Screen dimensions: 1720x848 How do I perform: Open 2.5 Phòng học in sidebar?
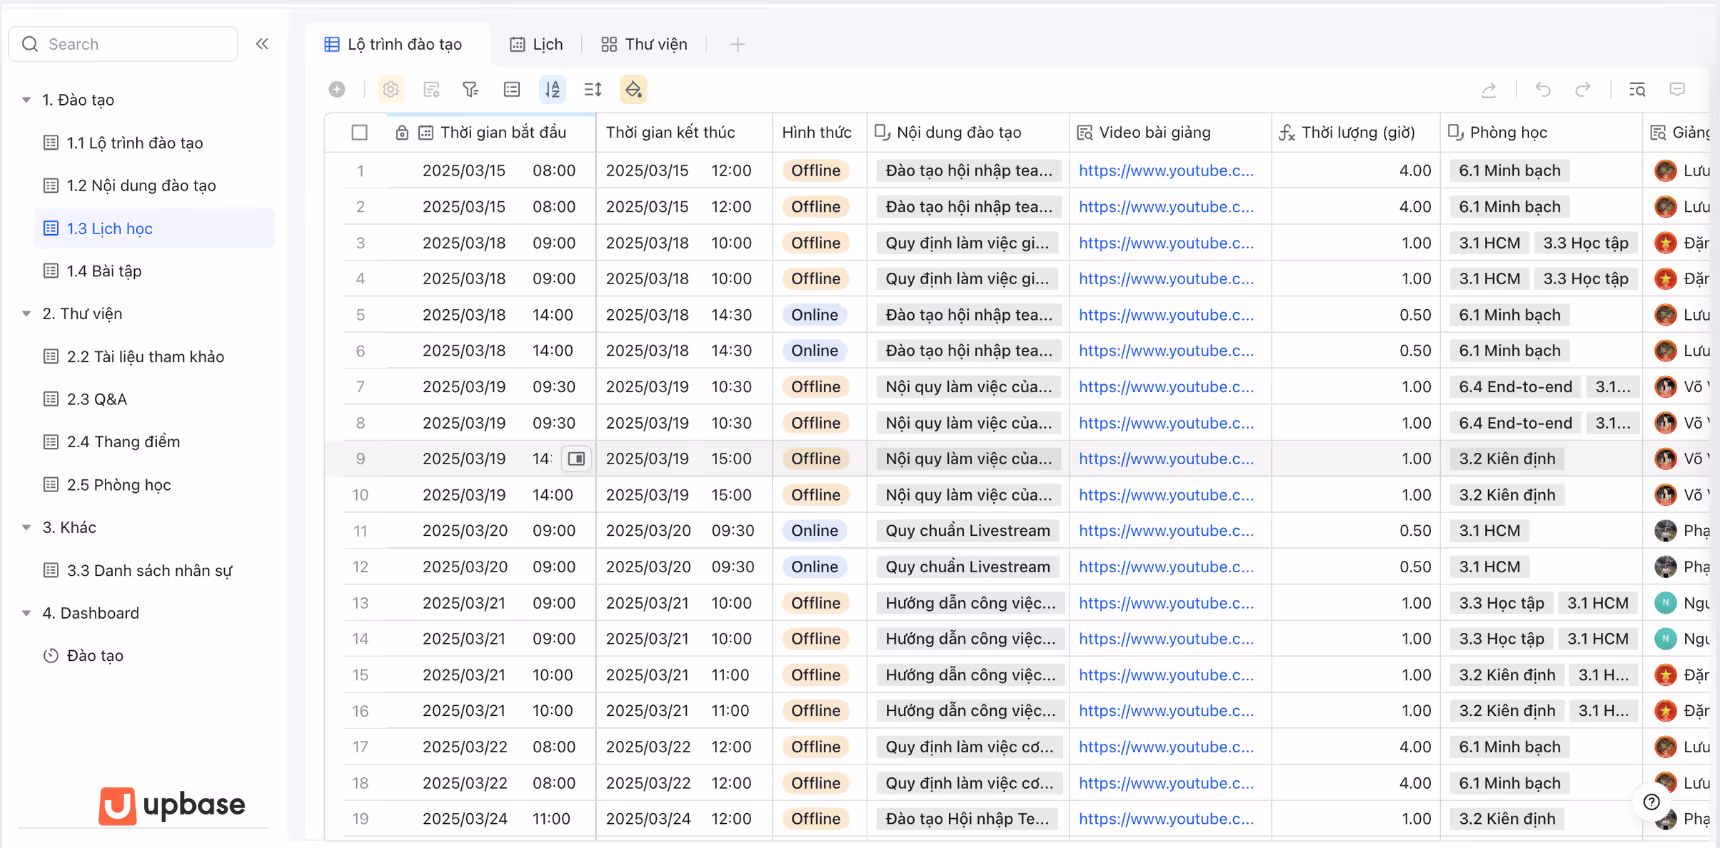pyautogui.click(x=154, y=485)
